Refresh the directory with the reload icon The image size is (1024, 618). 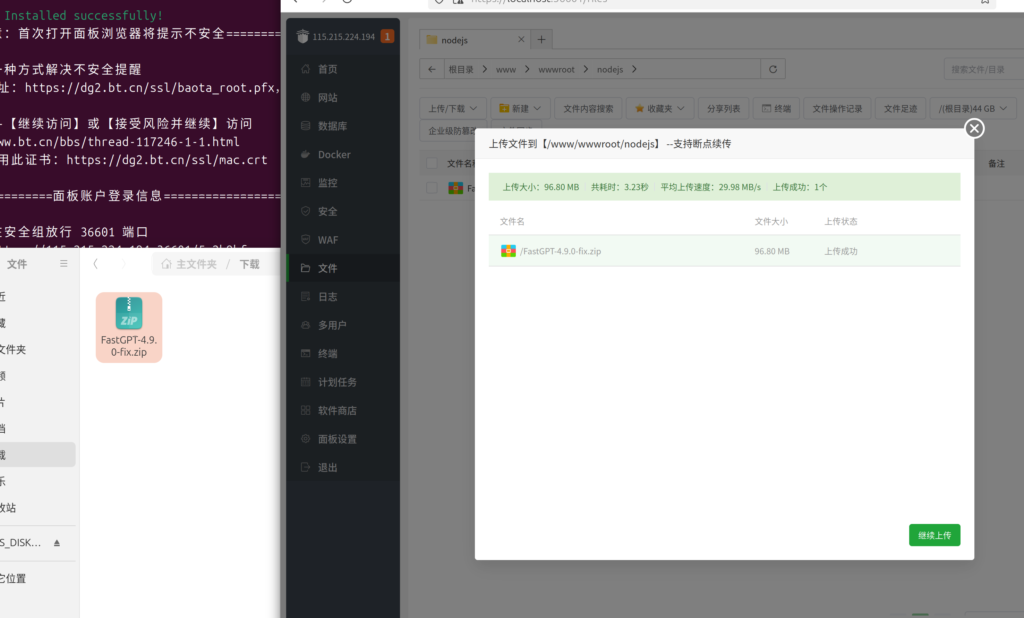point(773,69)
